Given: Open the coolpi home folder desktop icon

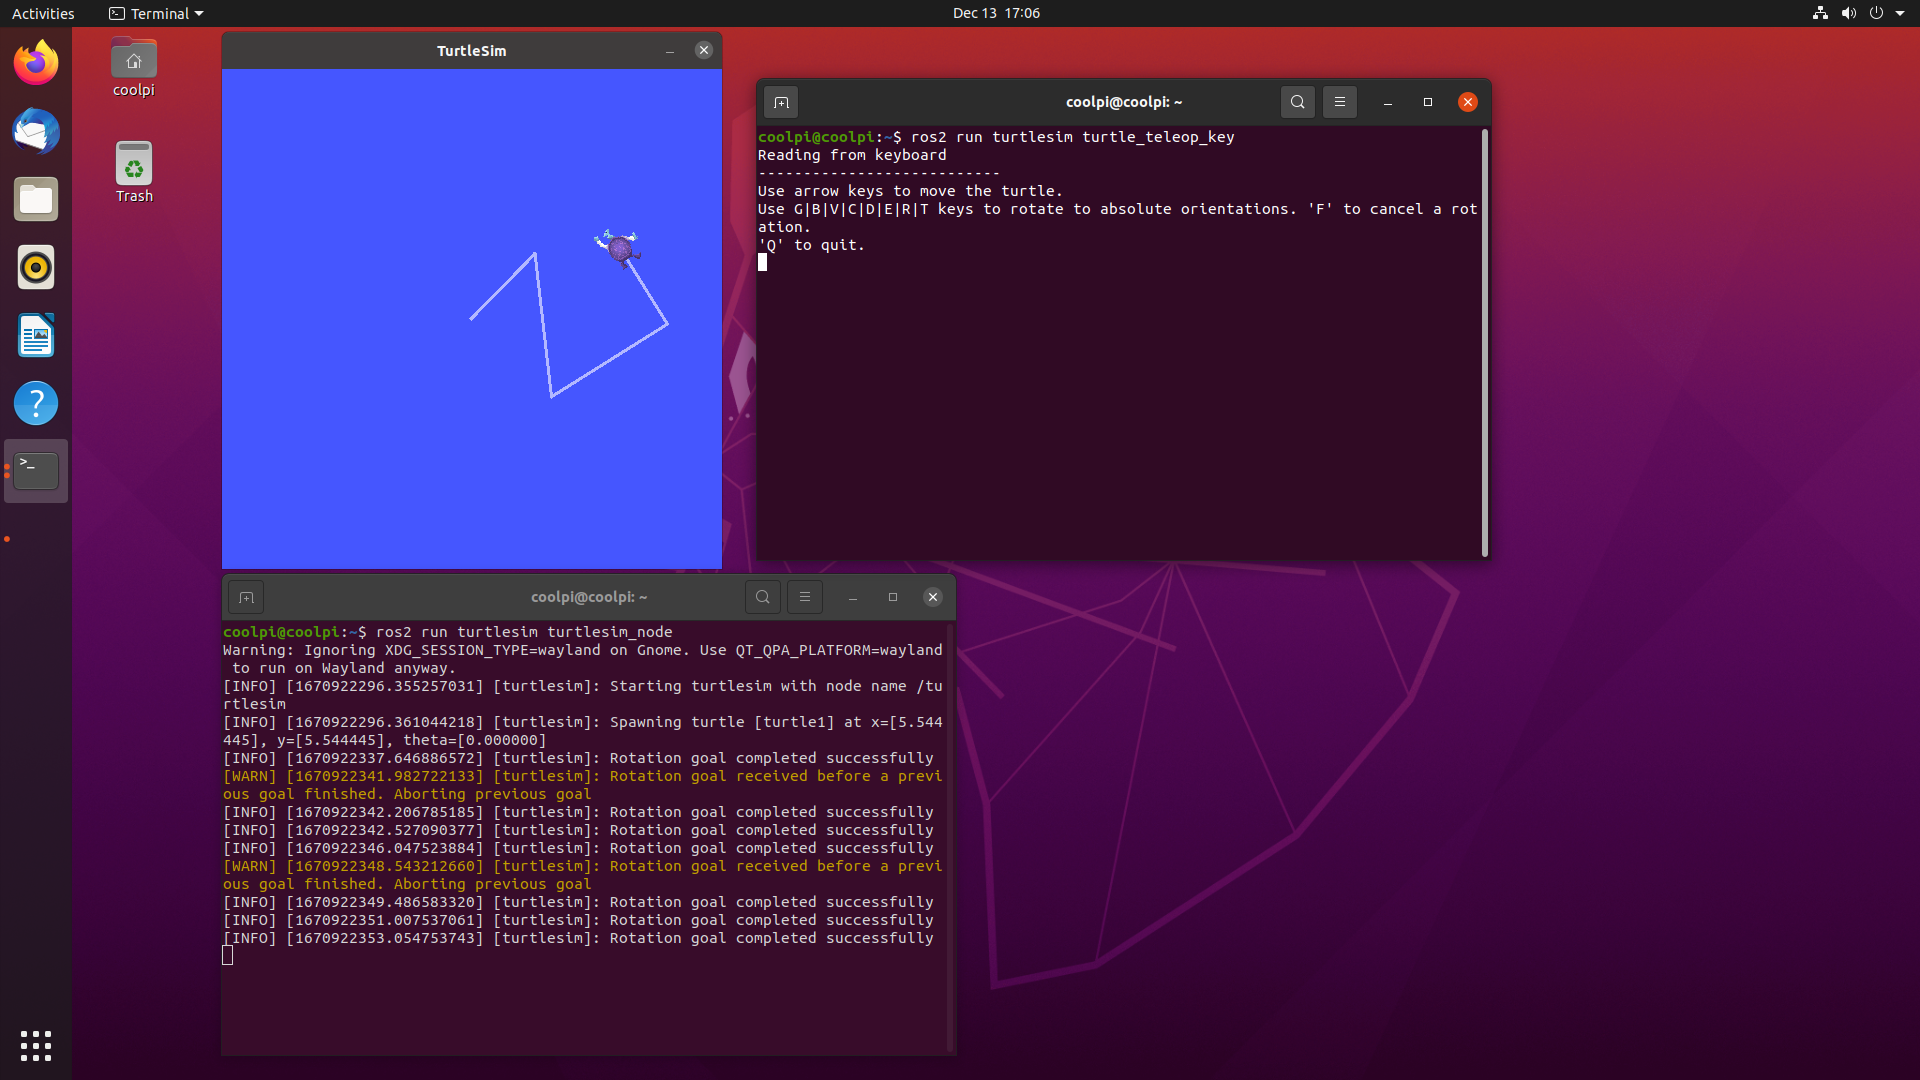Looking at the screenshot, I should (x=134, y=68).
